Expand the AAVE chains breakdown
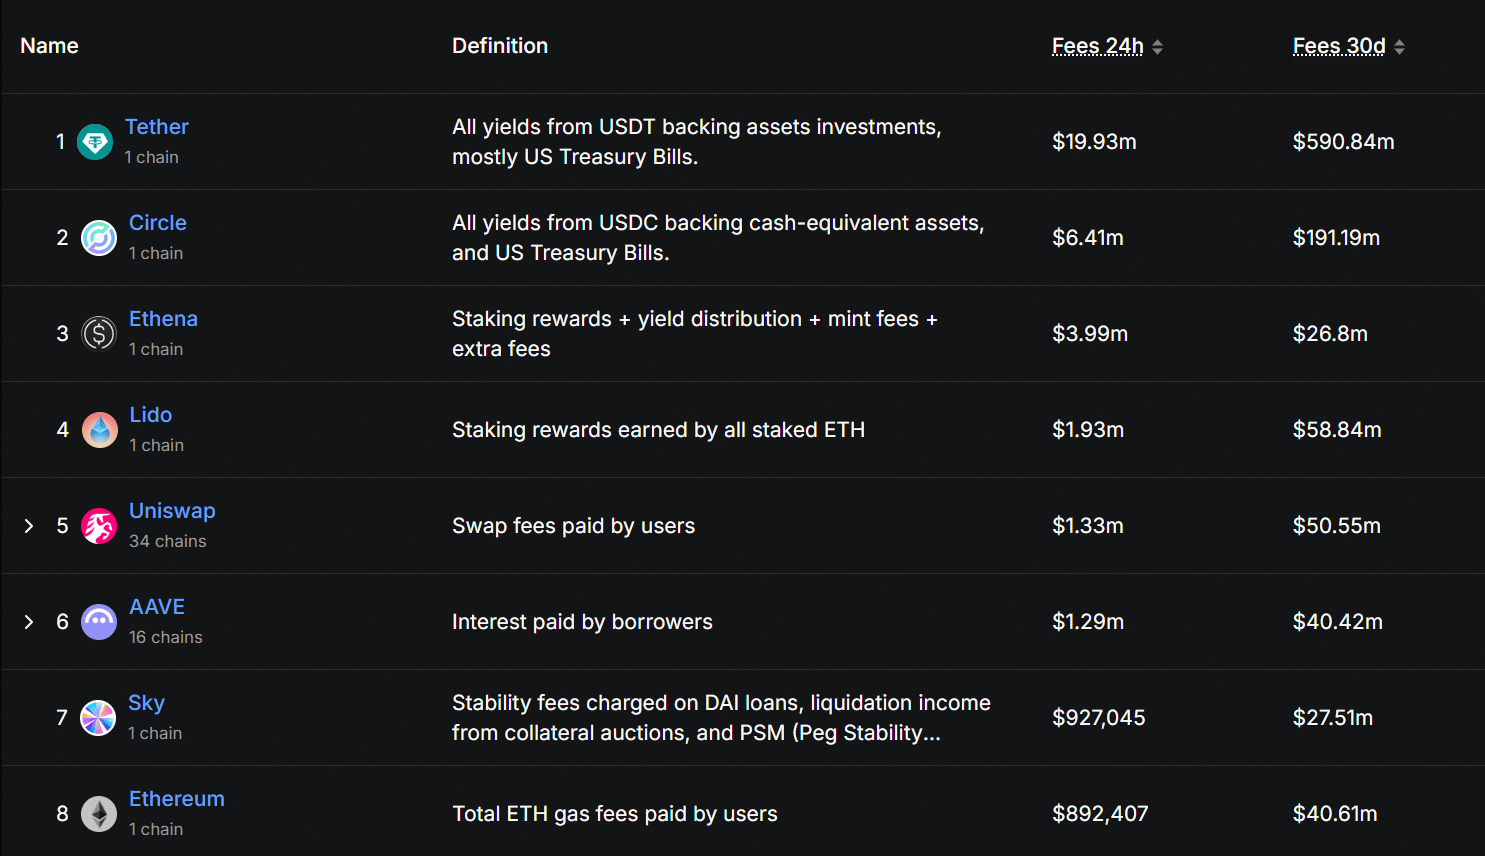The image size is (1485, 856). (x=29, y=622)
